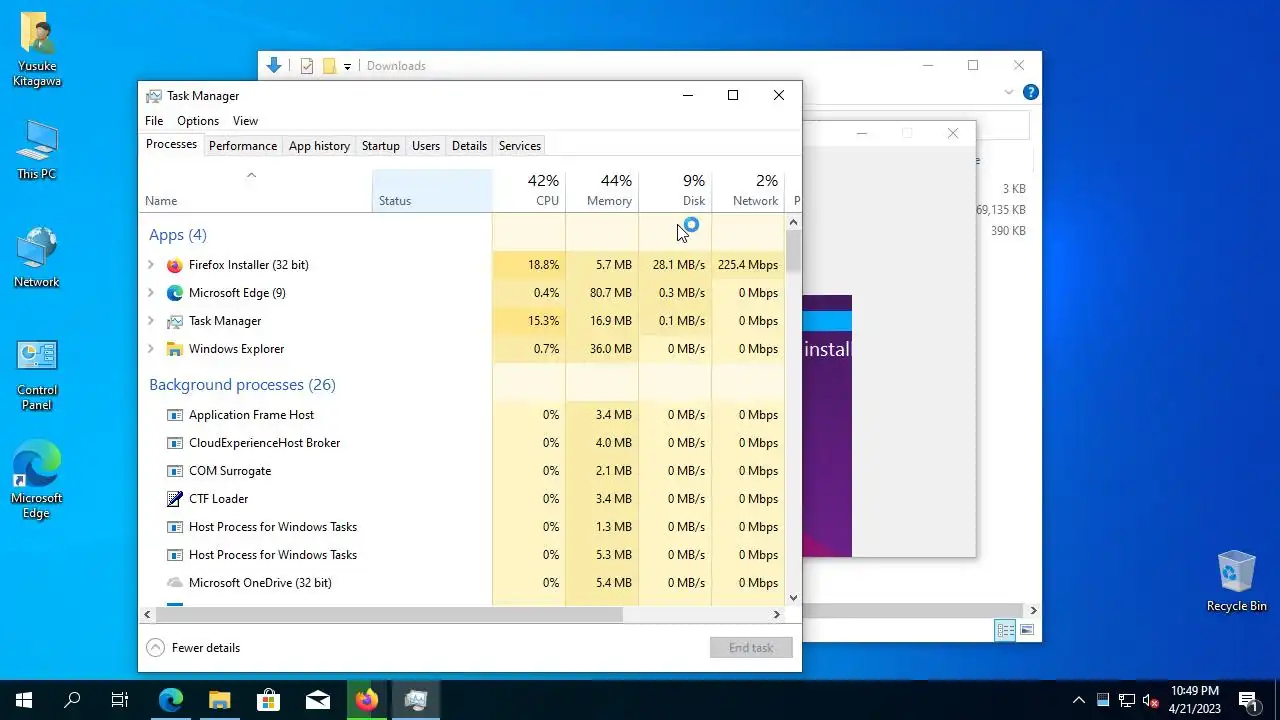Switch to the Users tab
Screen dimensions: 1280x720
(x=426, y=146)
